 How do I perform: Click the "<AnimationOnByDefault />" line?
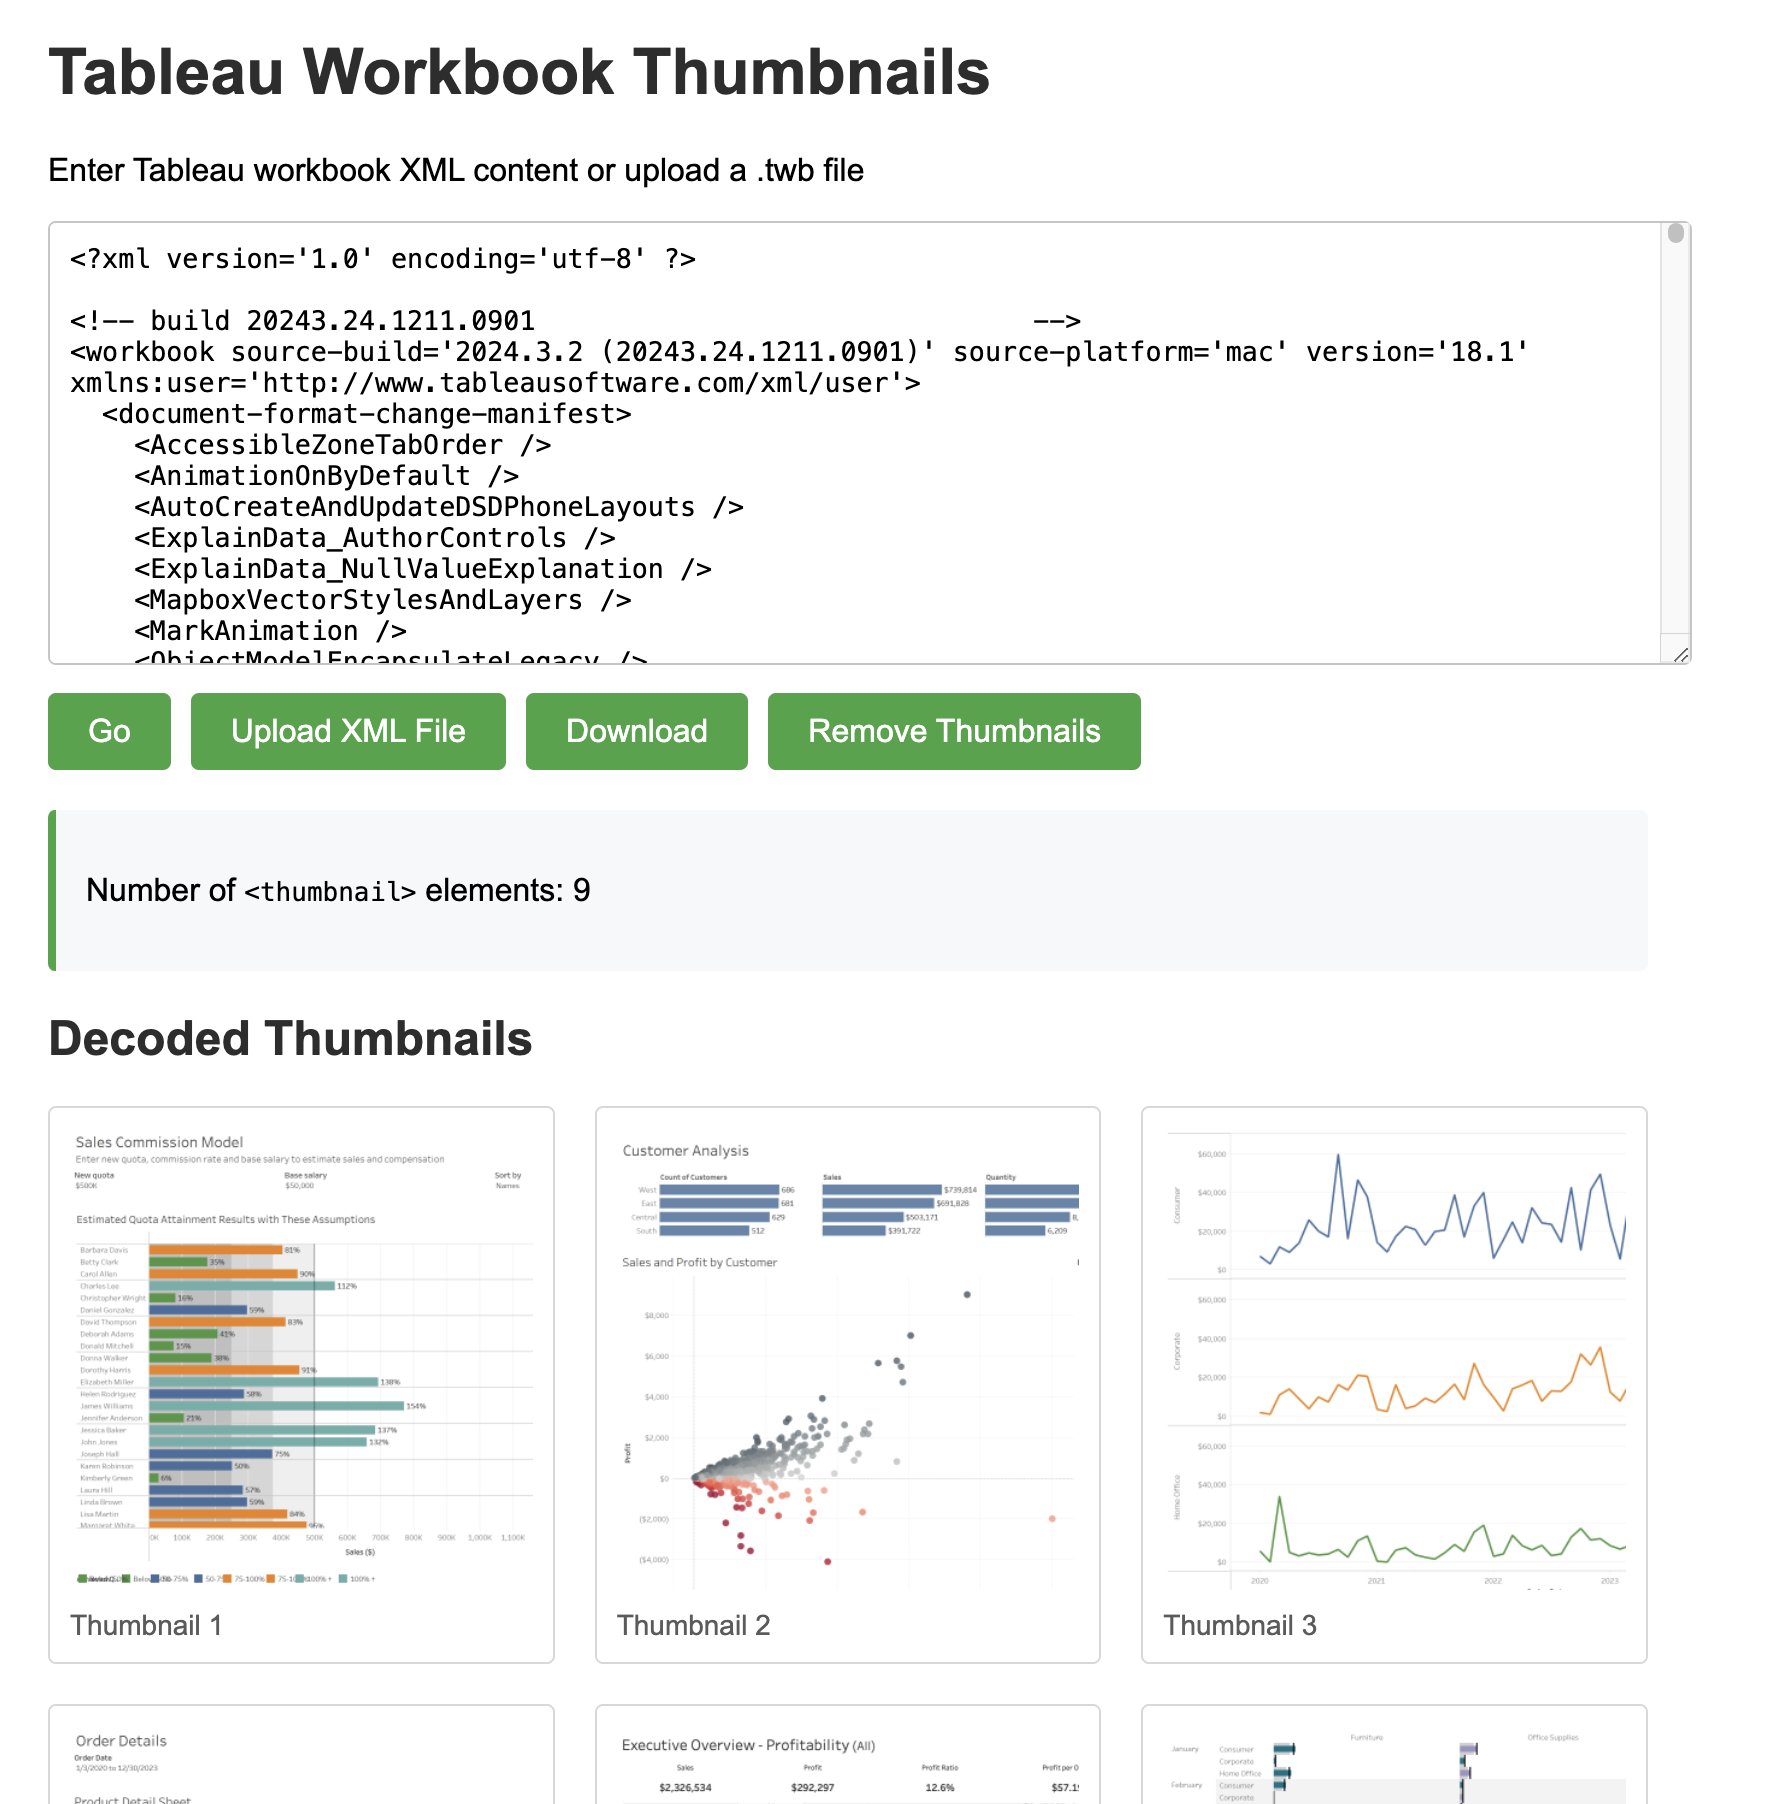point(327,476)
